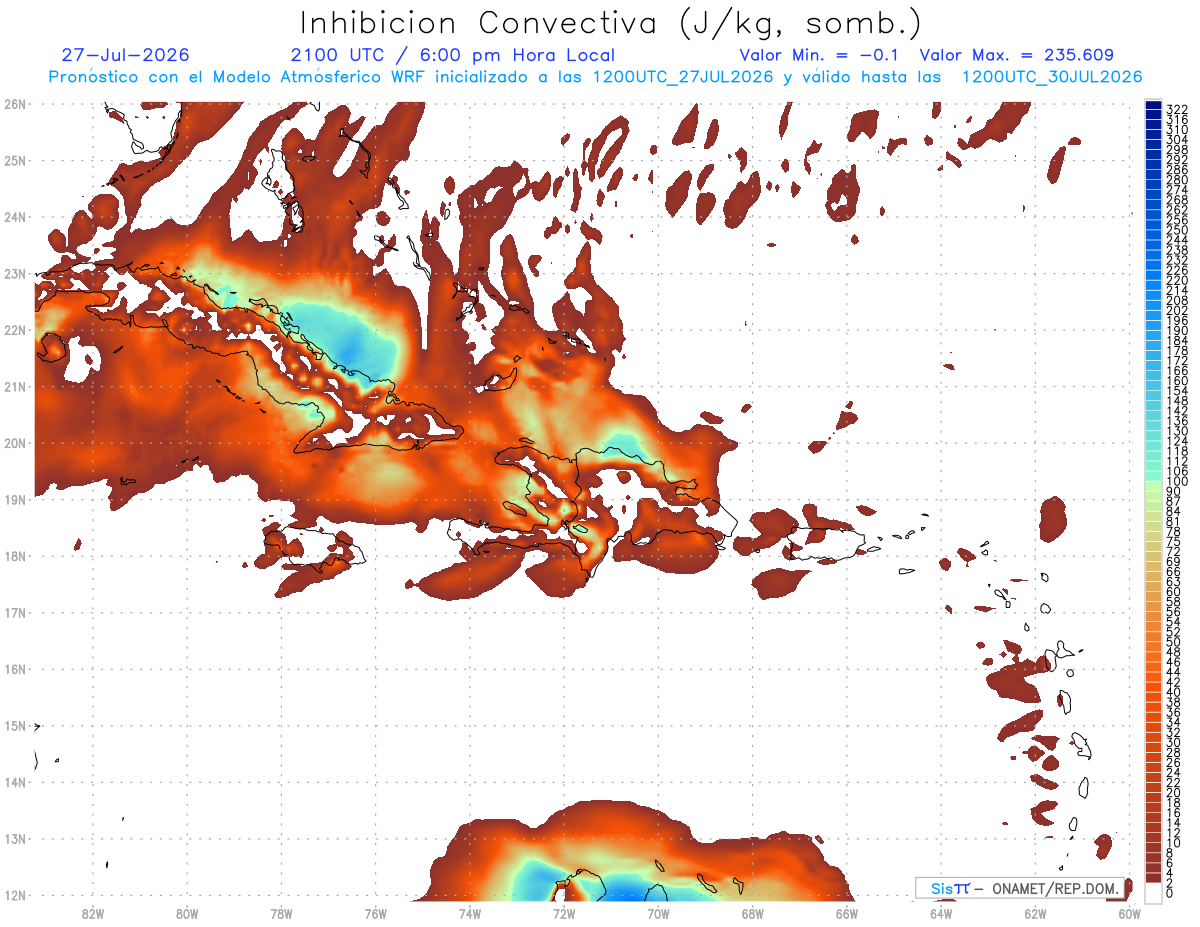Click the '21N' latitude label
This screenshot has width=1200, height=927.
point(14,386)
